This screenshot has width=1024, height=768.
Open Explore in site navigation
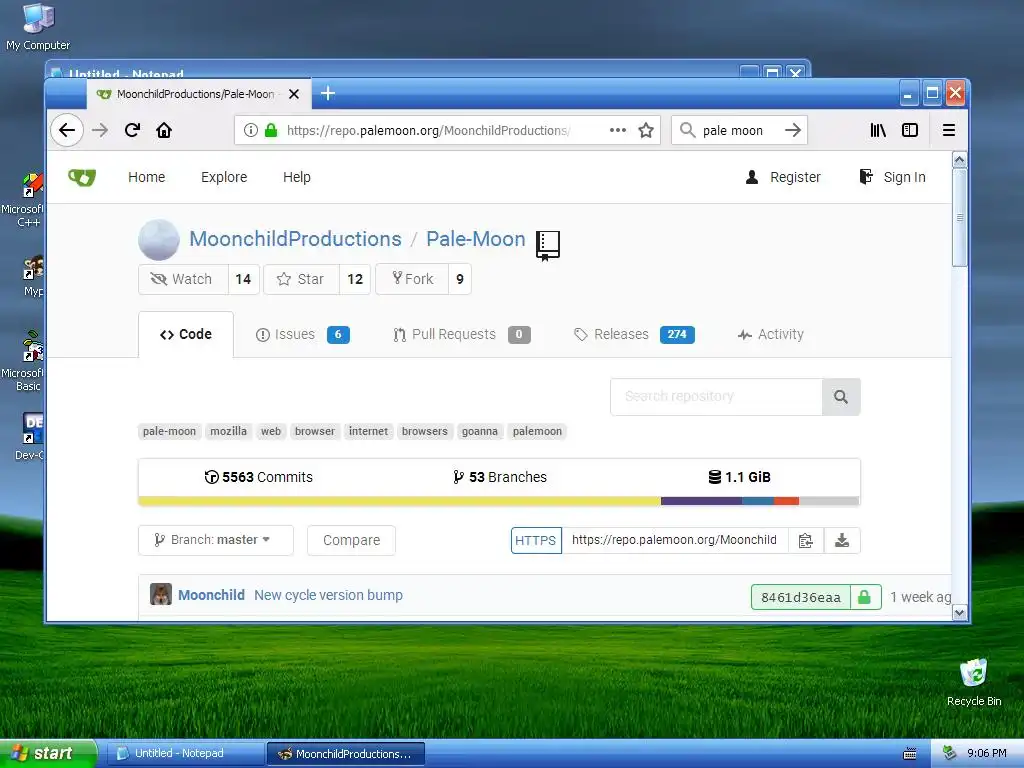[224, 177]
